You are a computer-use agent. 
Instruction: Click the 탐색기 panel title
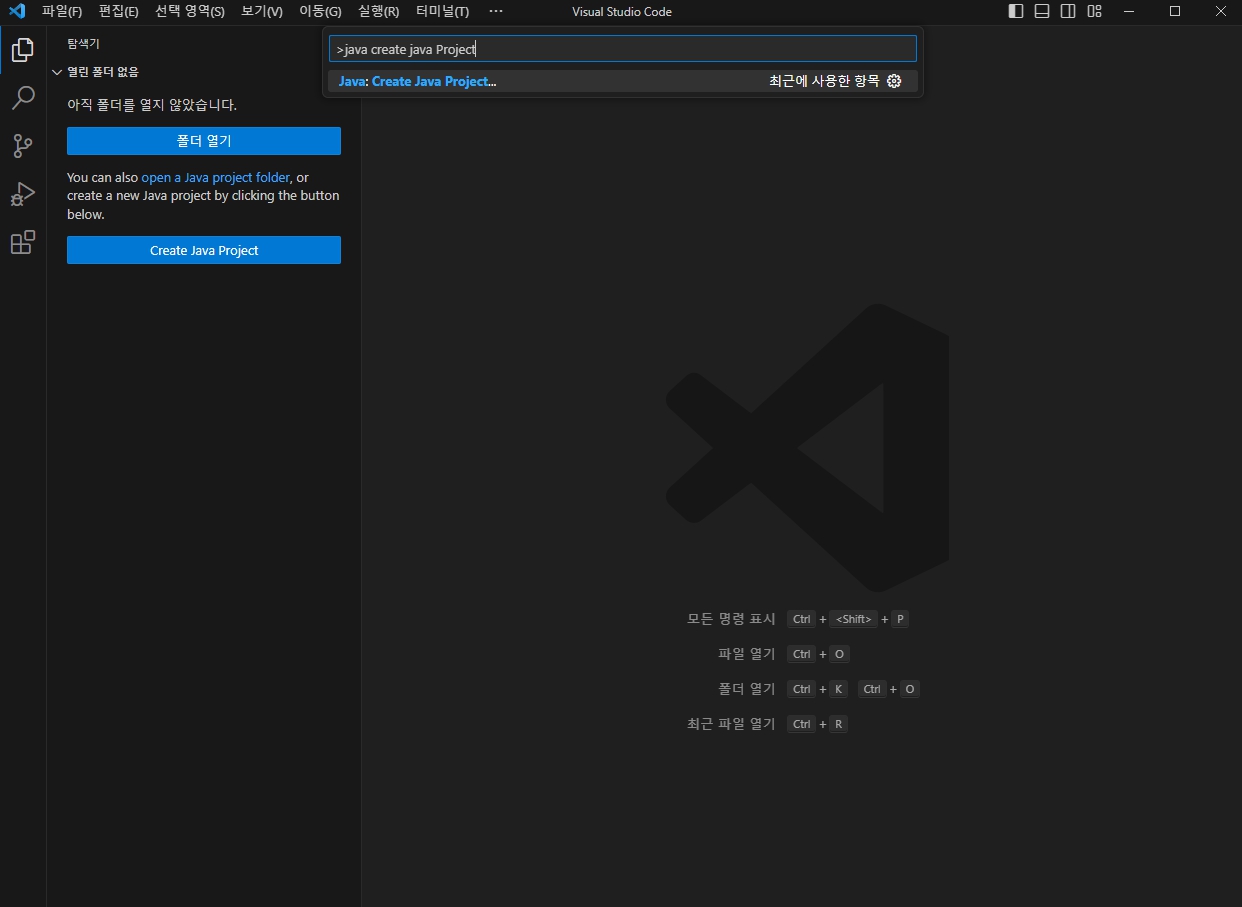coord(83,44)
